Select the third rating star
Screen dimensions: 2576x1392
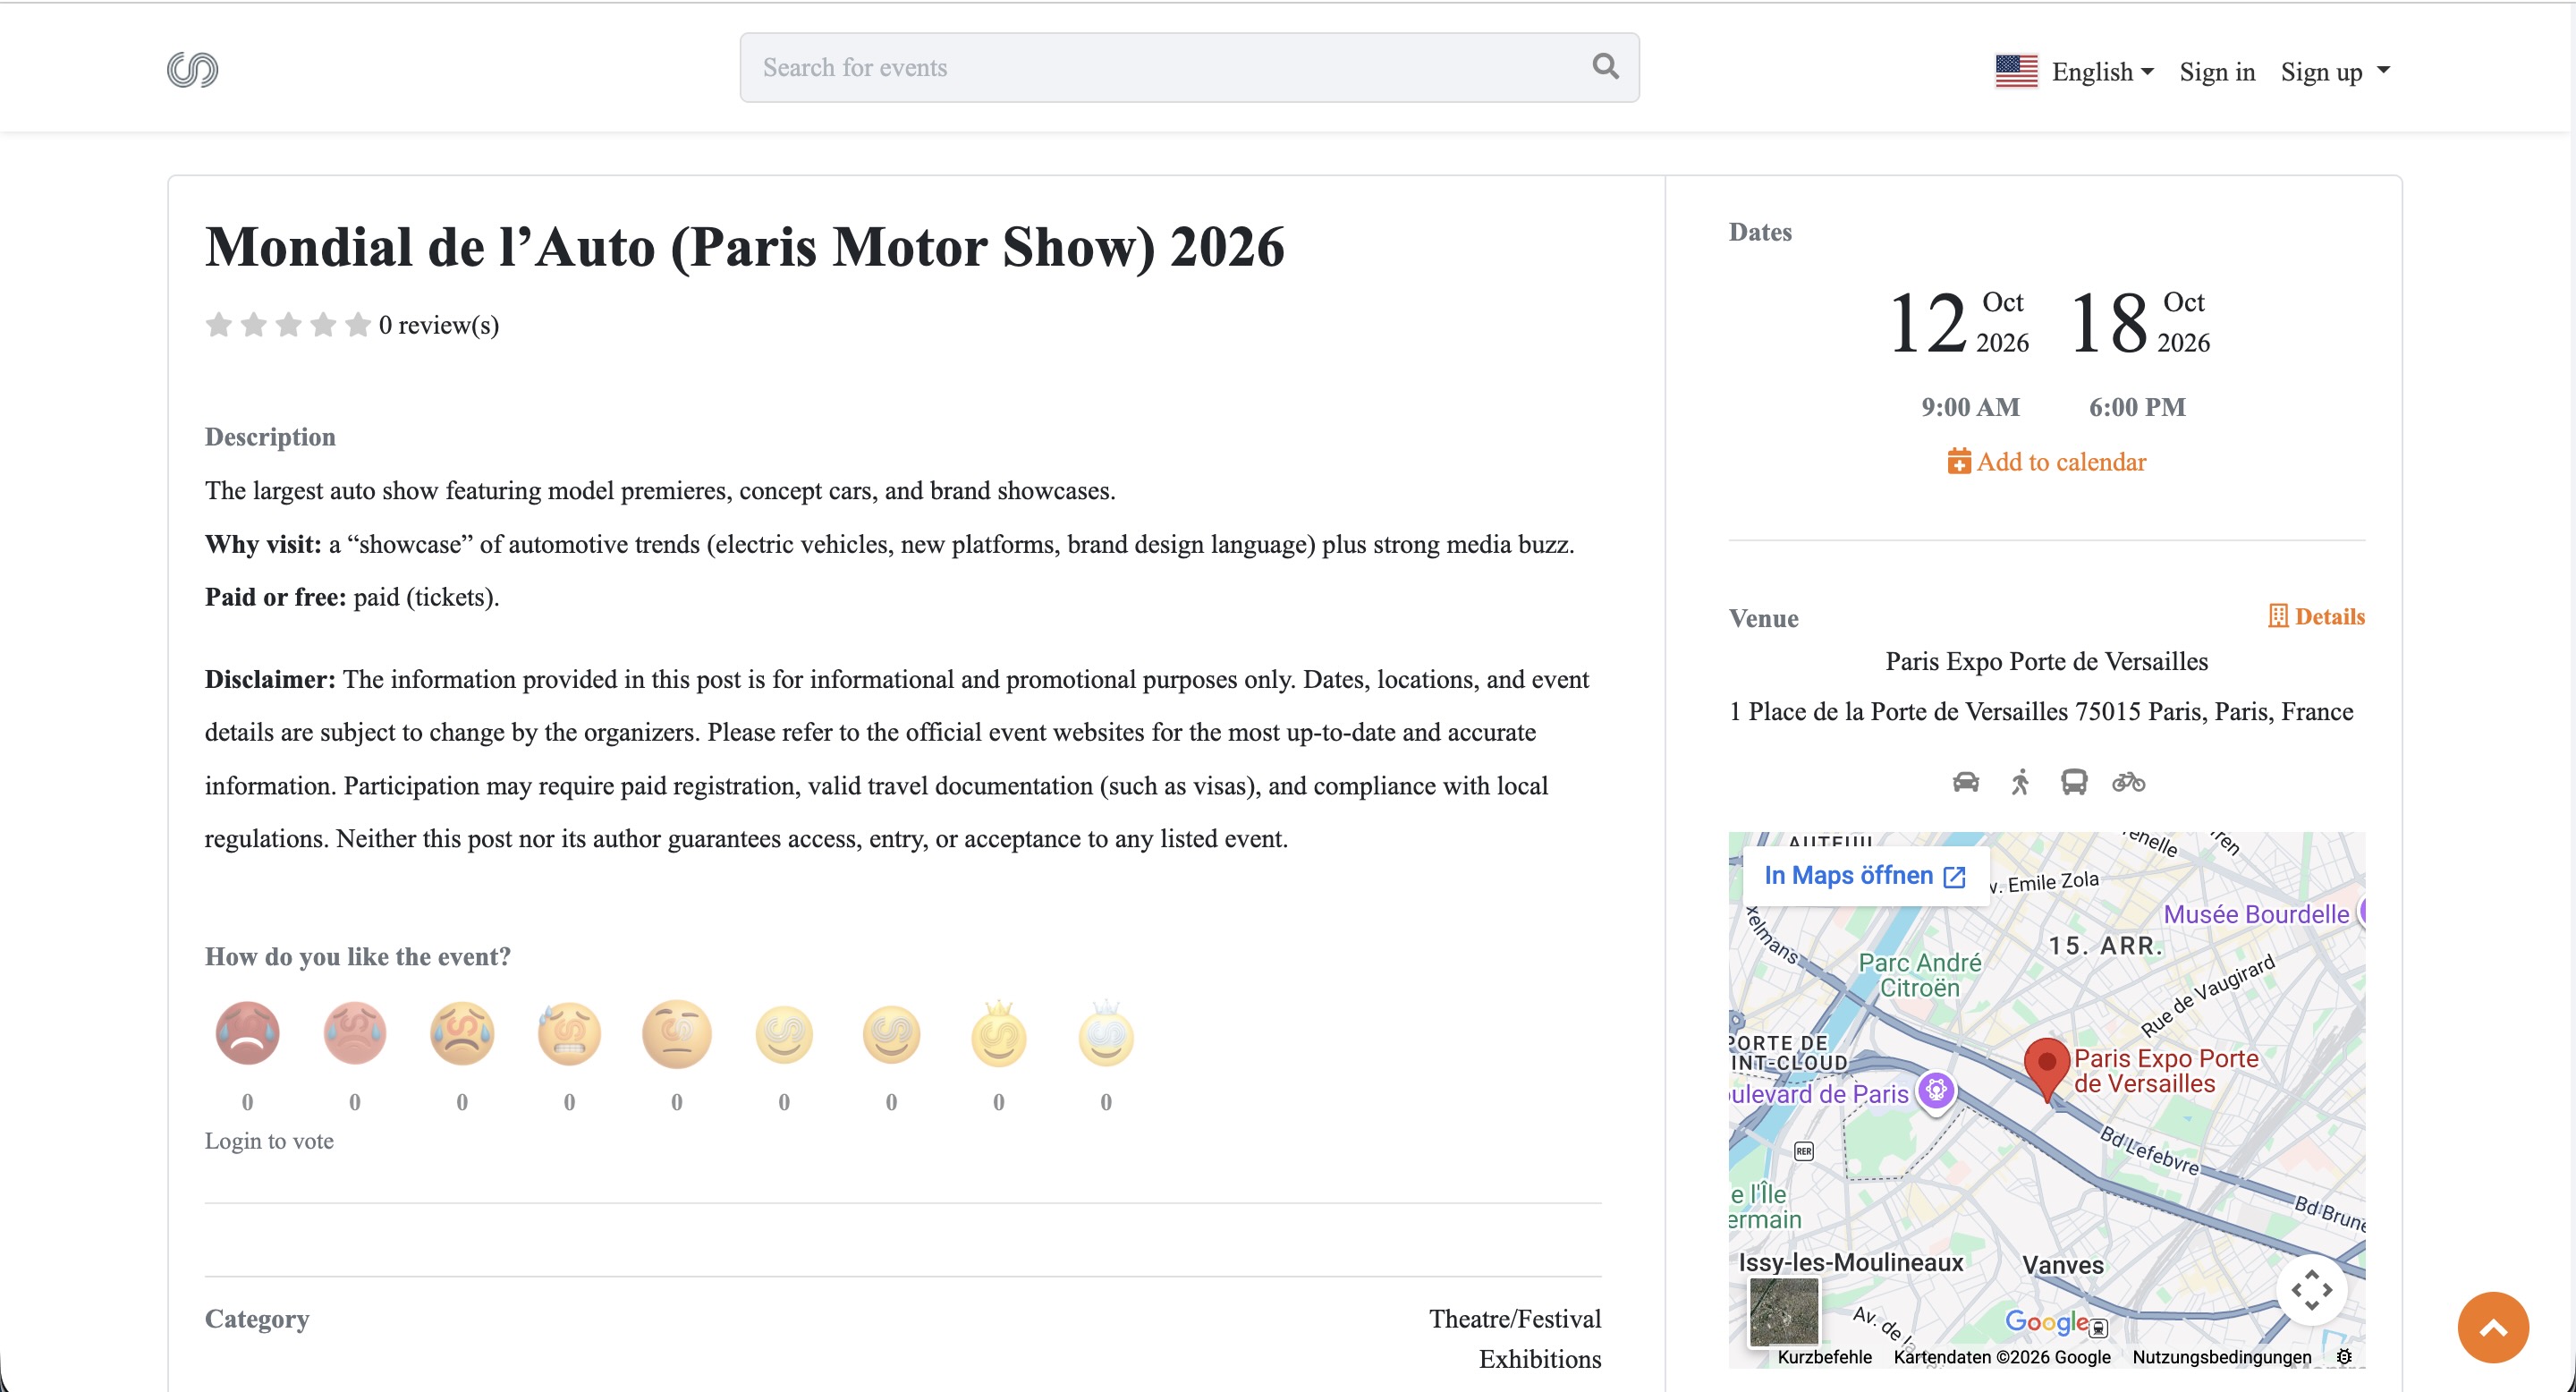coord(288,324)
